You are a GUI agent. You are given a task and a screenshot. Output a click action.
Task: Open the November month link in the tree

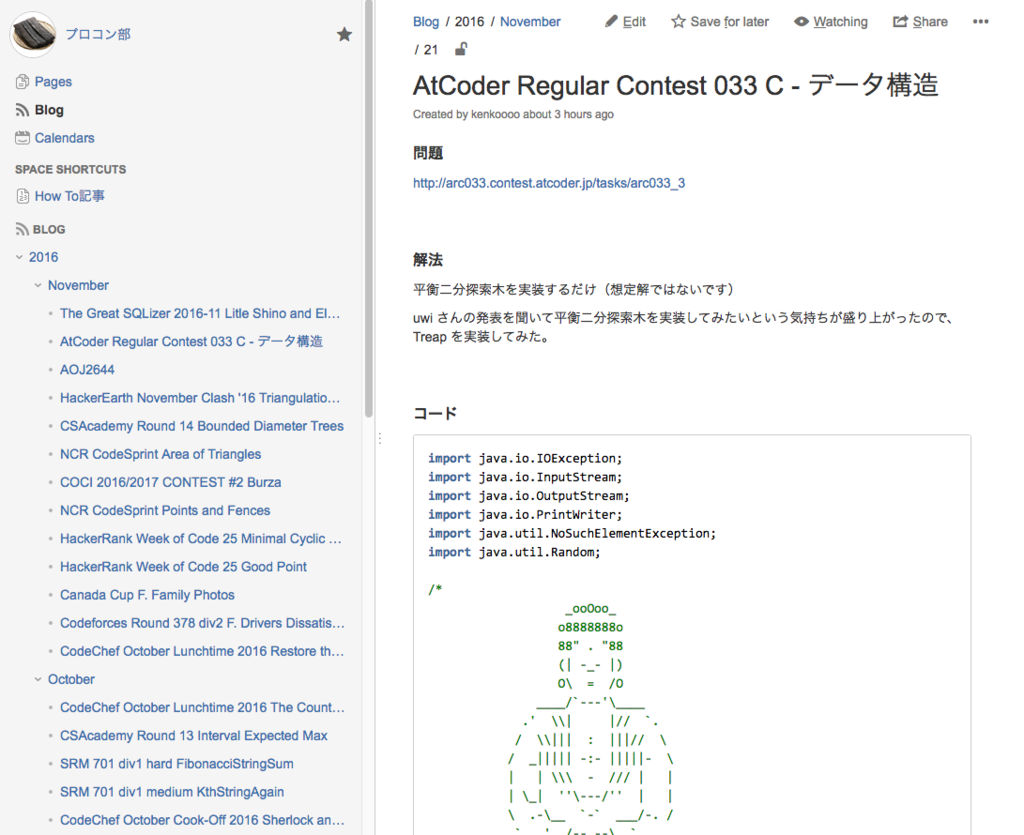point(78,285)
